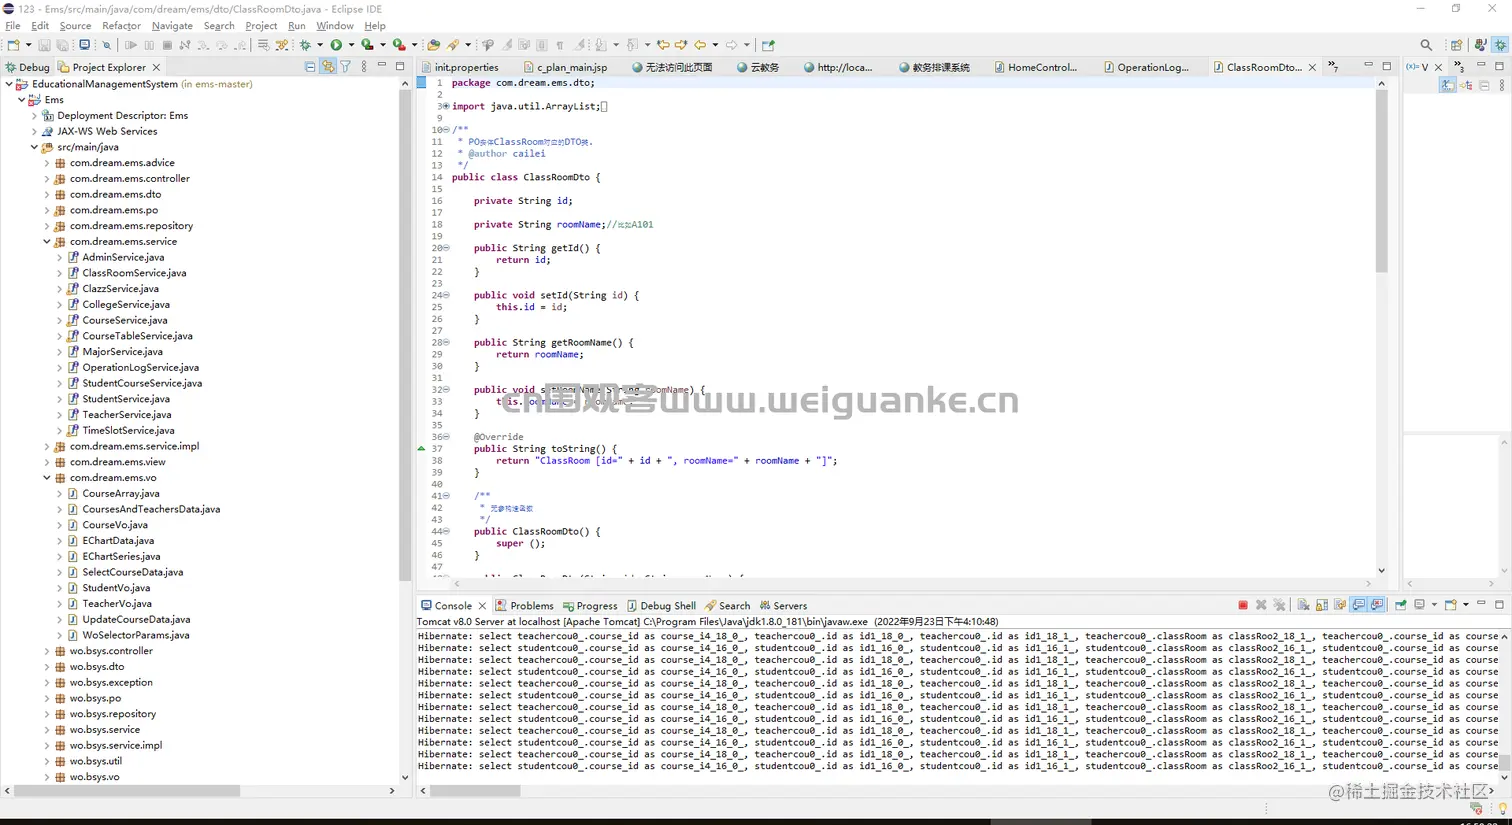Show the hidden editor tabs list
1512x825 pixels.
[x=1333, y=67]
